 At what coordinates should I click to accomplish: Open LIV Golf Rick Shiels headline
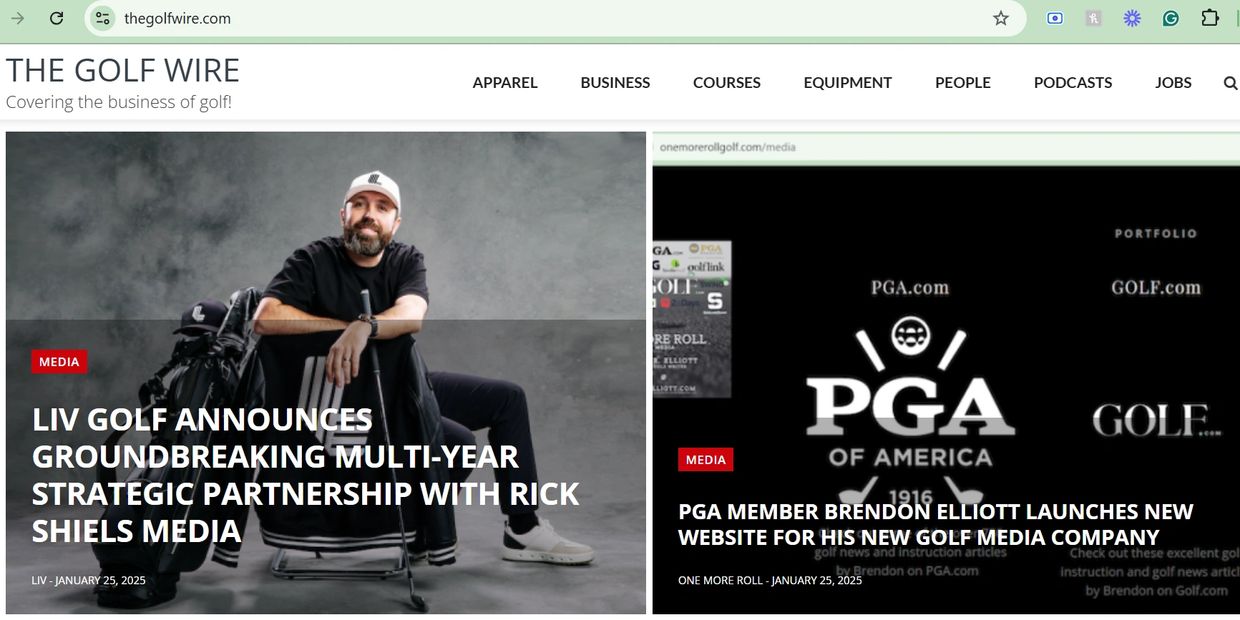tap(306, 475)
